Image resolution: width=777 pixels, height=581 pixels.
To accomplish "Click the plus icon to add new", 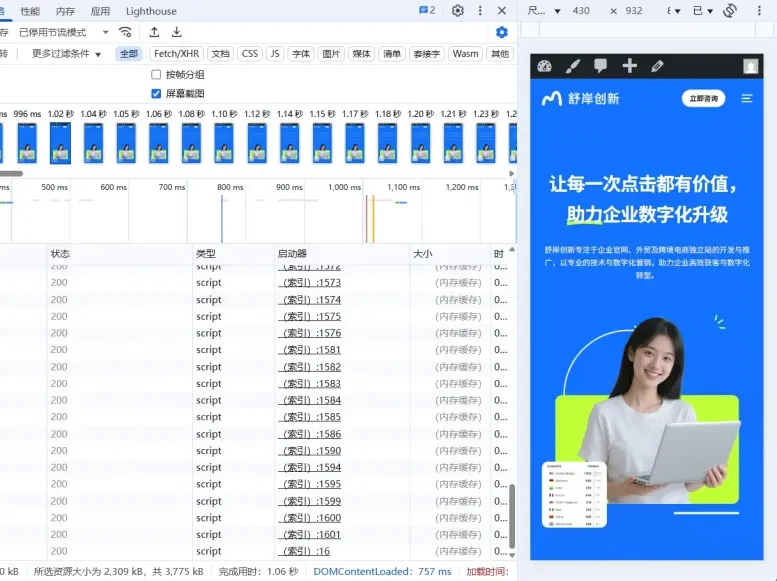I will (629, 66).
